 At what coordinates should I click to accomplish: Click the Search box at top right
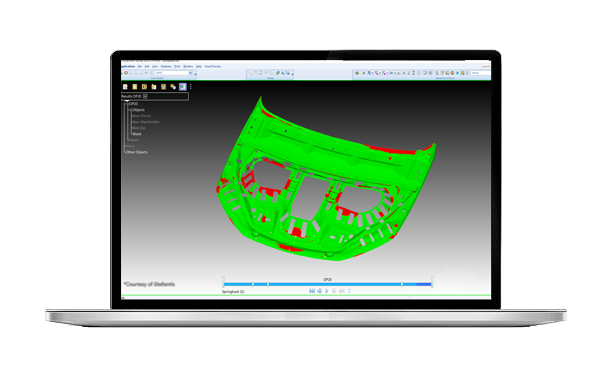pyautogui.click(x=486, y=66)
